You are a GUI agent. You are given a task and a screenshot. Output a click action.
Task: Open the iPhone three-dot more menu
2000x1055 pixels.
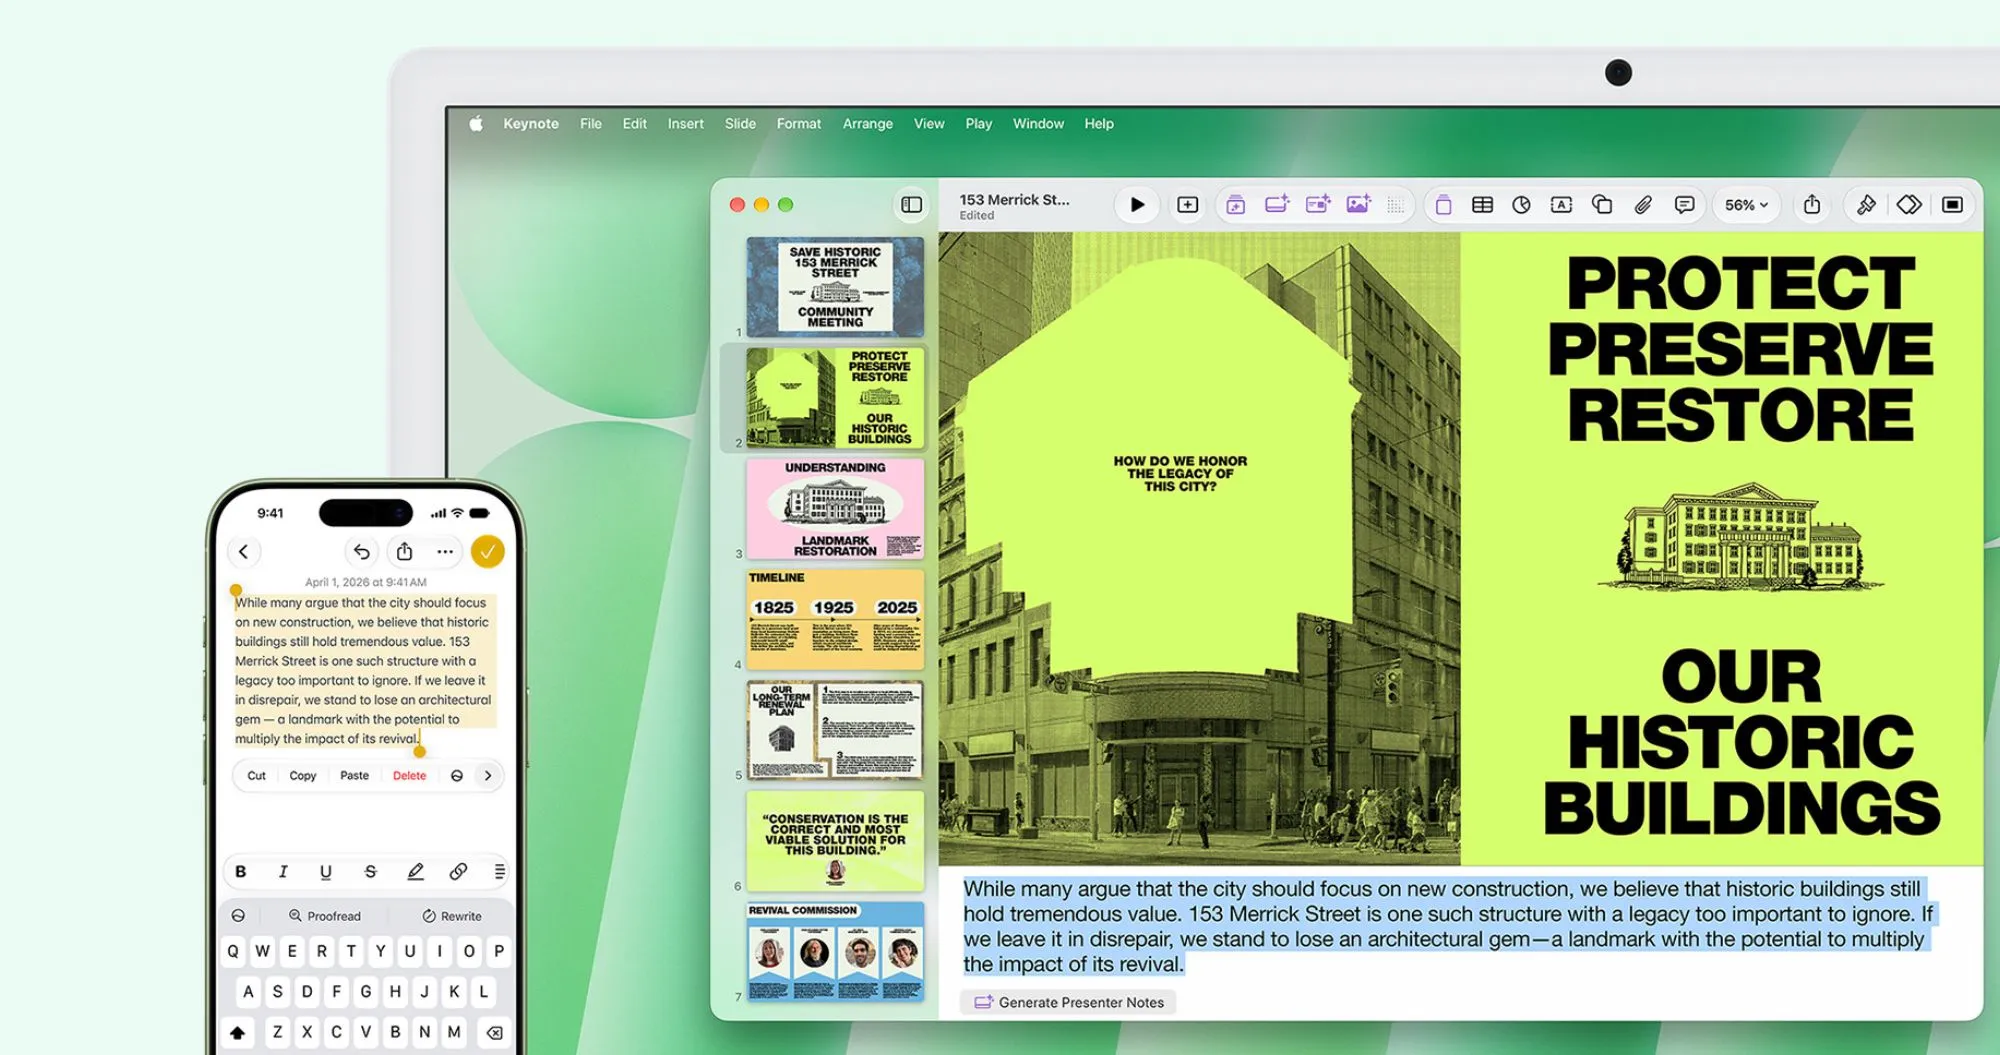pos(445,552)
